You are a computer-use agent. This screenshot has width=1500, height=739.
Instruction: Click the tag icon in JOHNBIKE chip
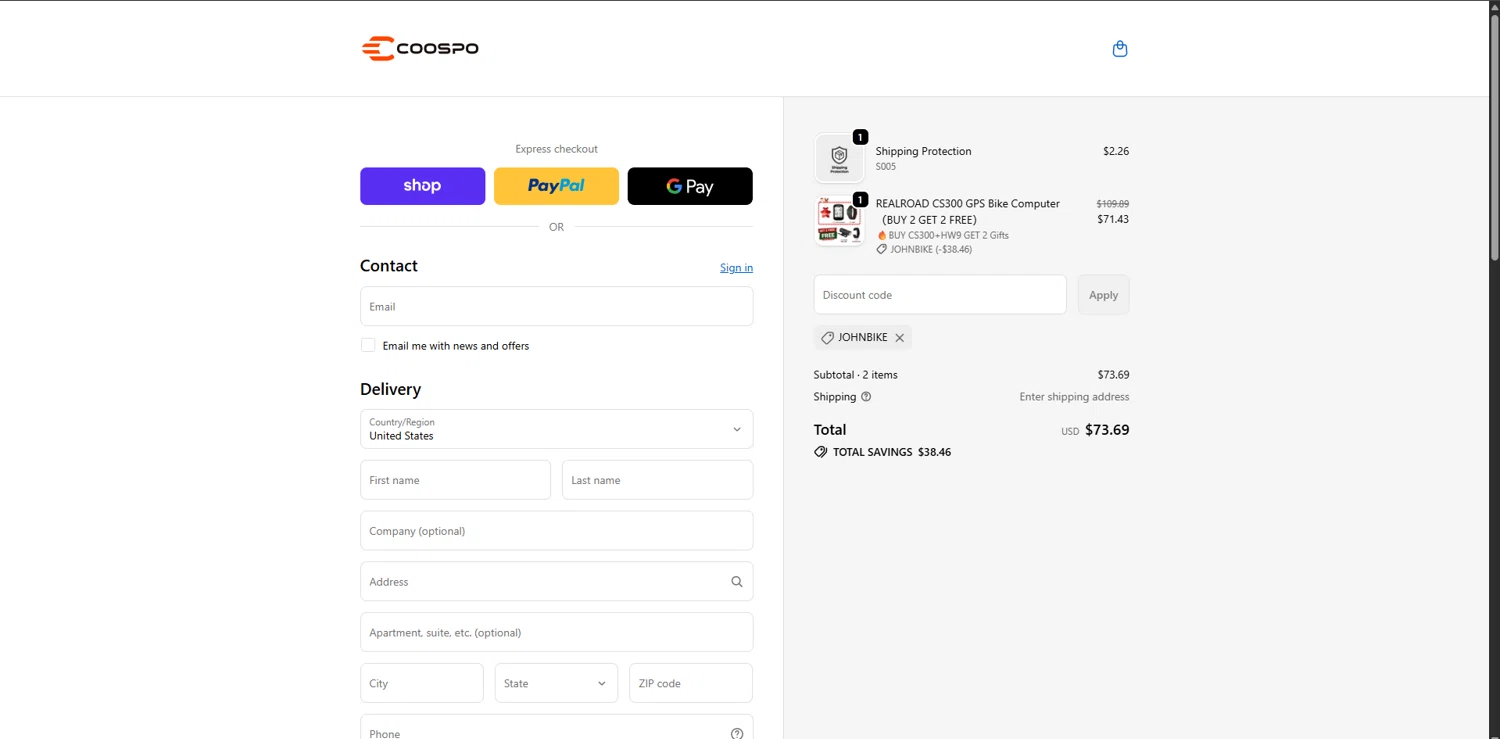[x=827, y=338]
